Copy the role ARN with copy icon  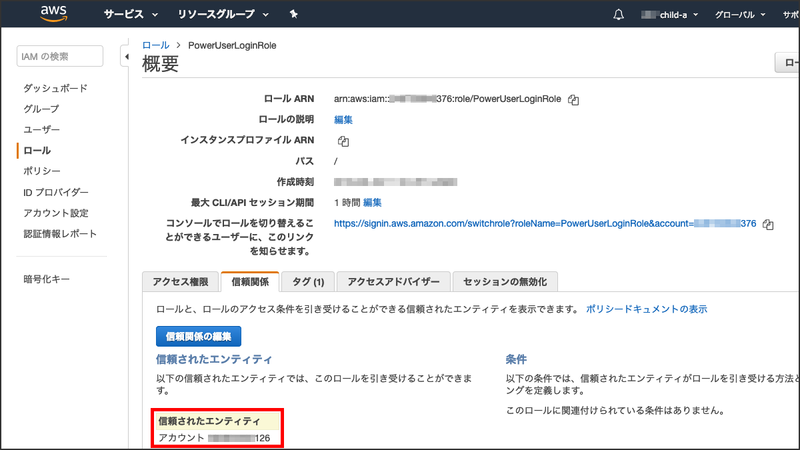(573, 99)
